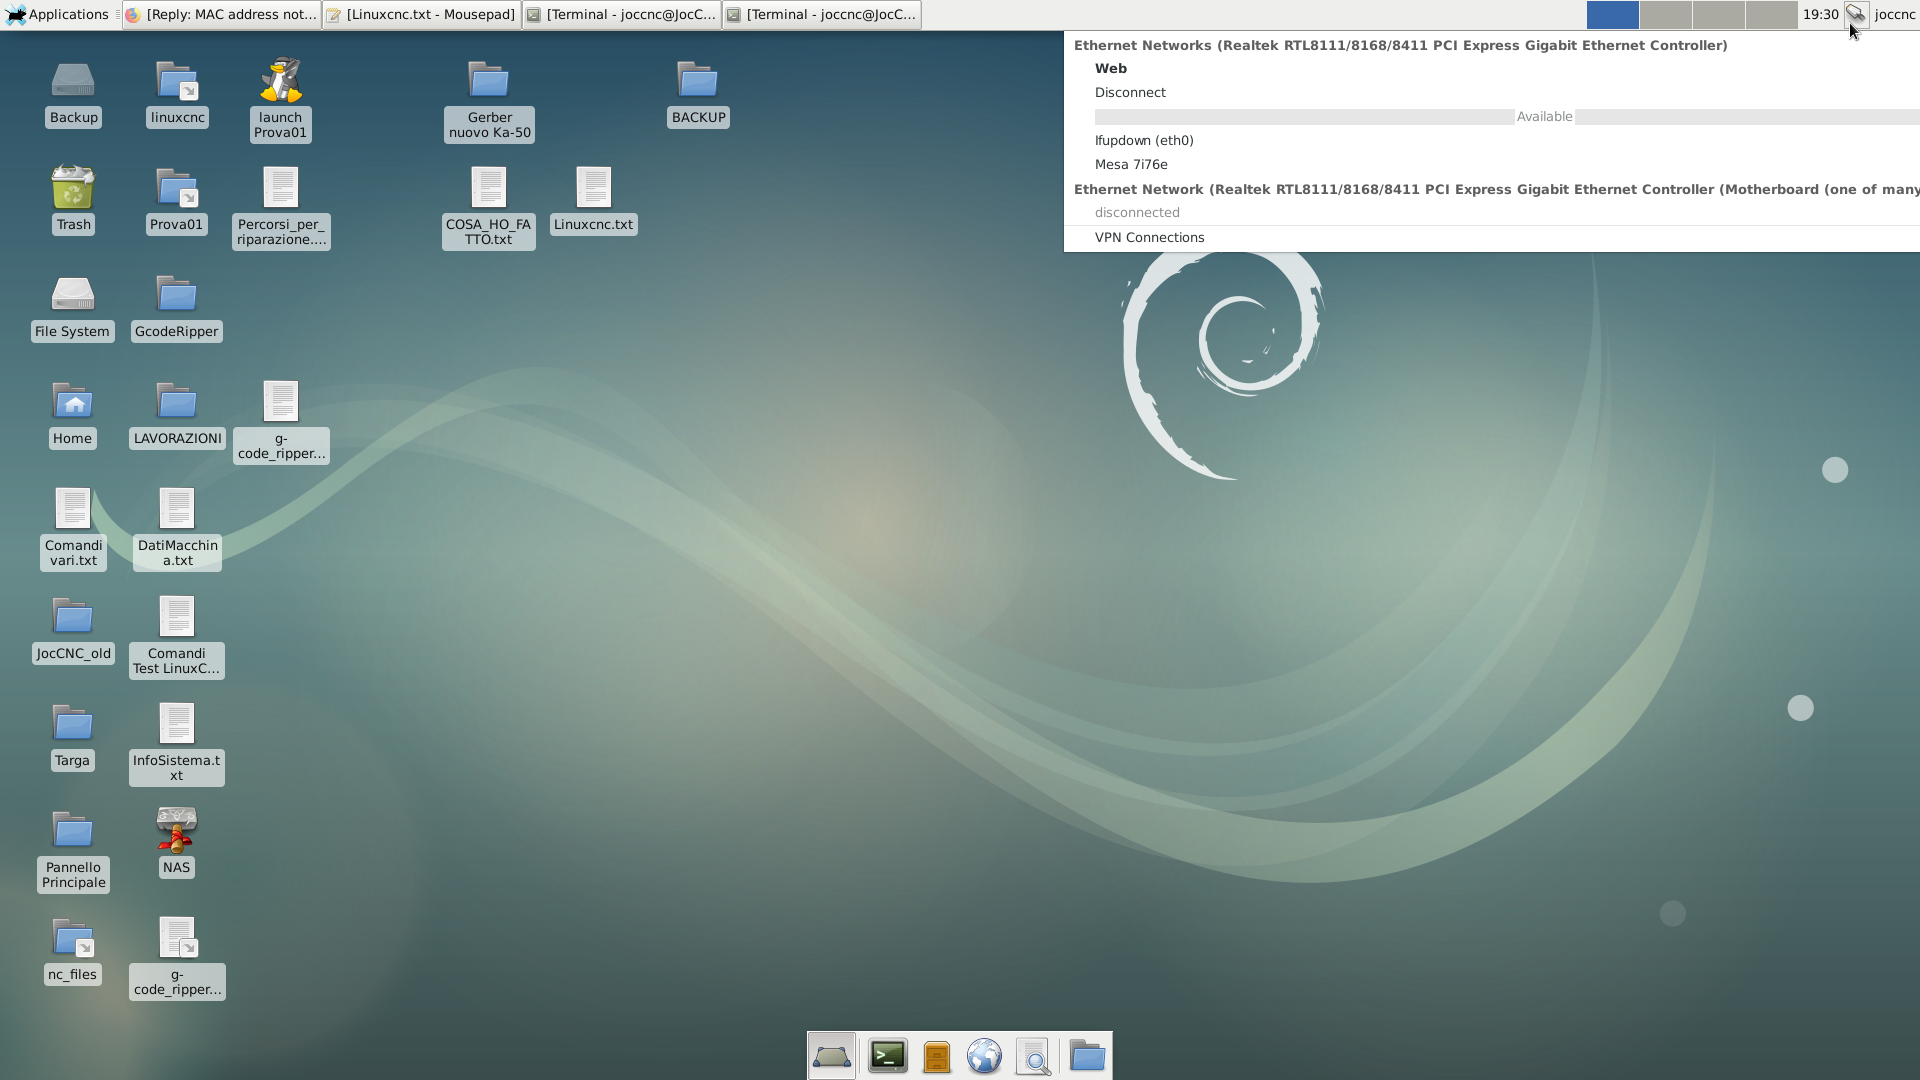The height and width of the screenshot is (1080, 1920).
Task: Select the Trash desktop icon
Action: pyautogui.click(x=73, y=188)
